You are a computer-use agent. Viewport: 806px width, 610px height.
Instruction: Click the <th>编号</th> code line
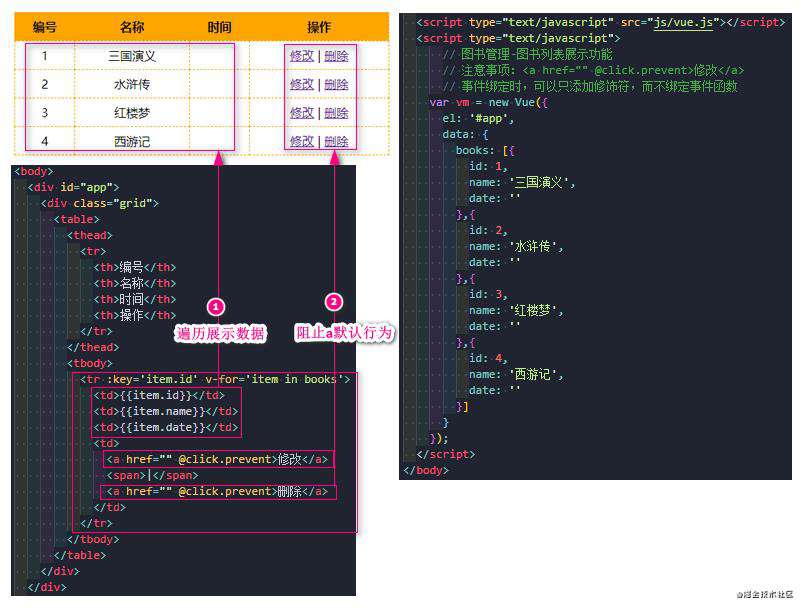click(135, 267)
